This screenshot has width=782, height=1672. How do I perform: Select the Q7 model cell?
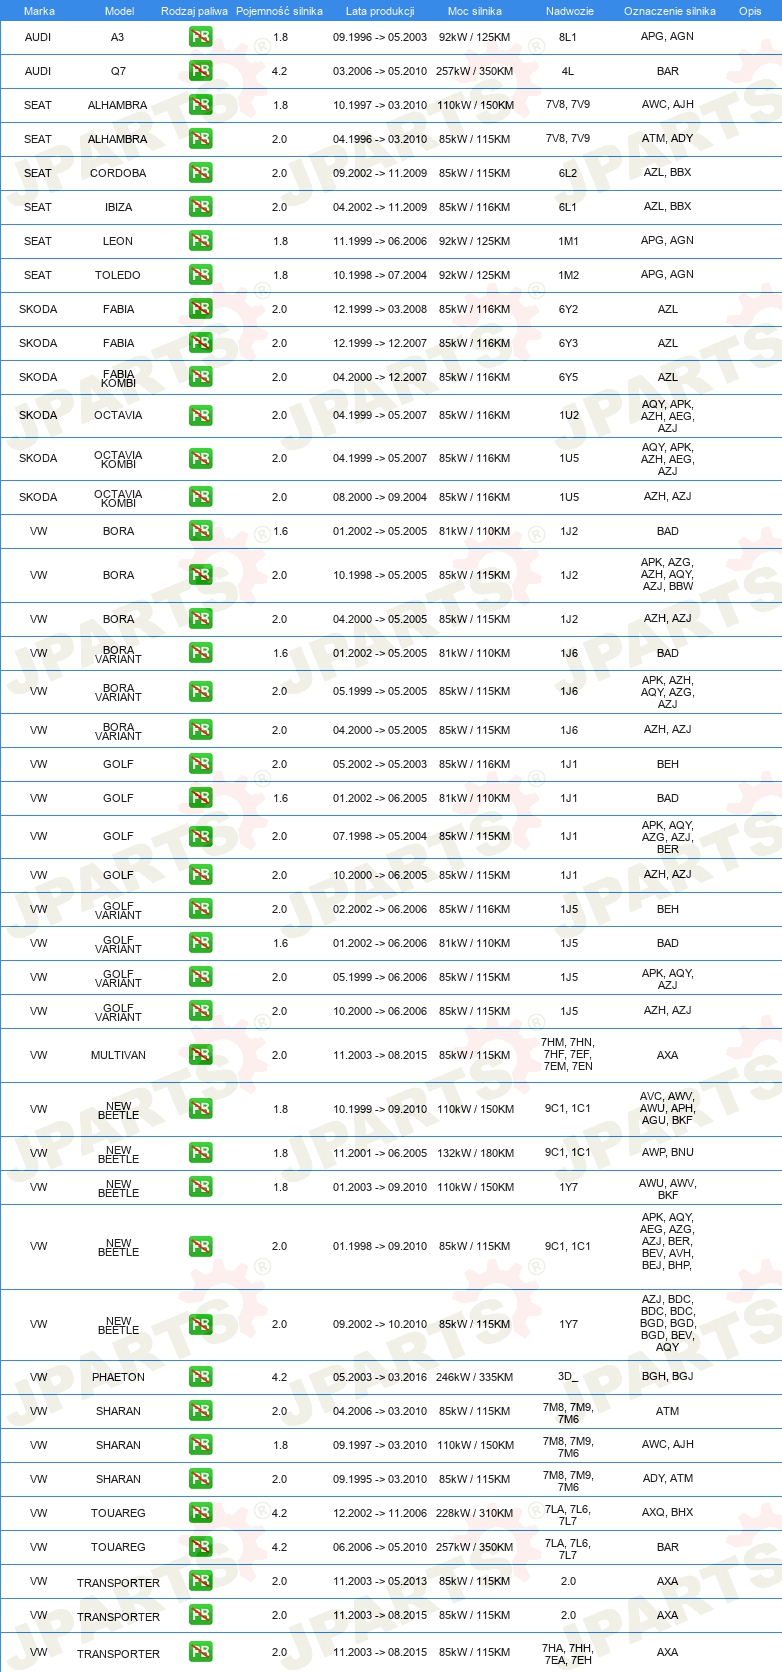(x=118, y=71)
